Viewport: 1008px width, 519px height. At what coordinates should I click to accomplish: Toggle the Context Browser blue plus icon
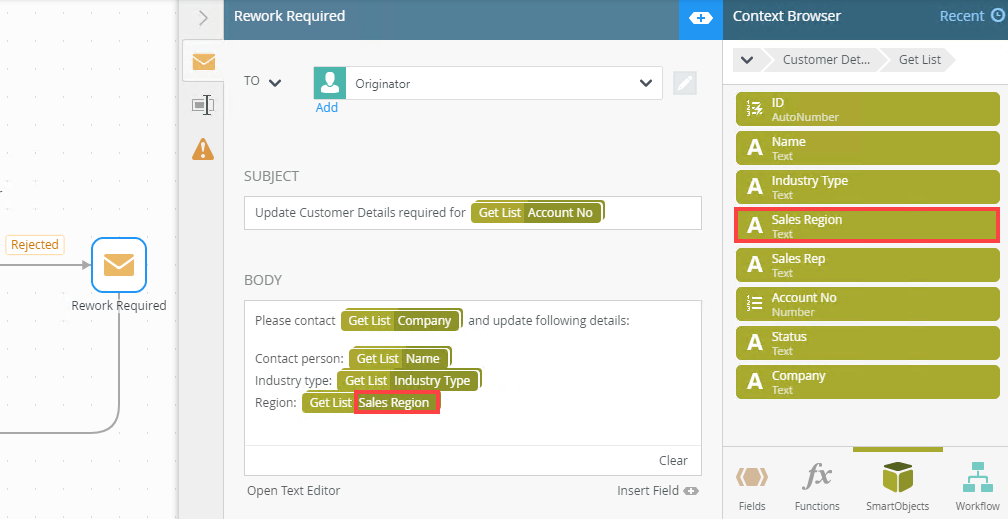(701, 18)
